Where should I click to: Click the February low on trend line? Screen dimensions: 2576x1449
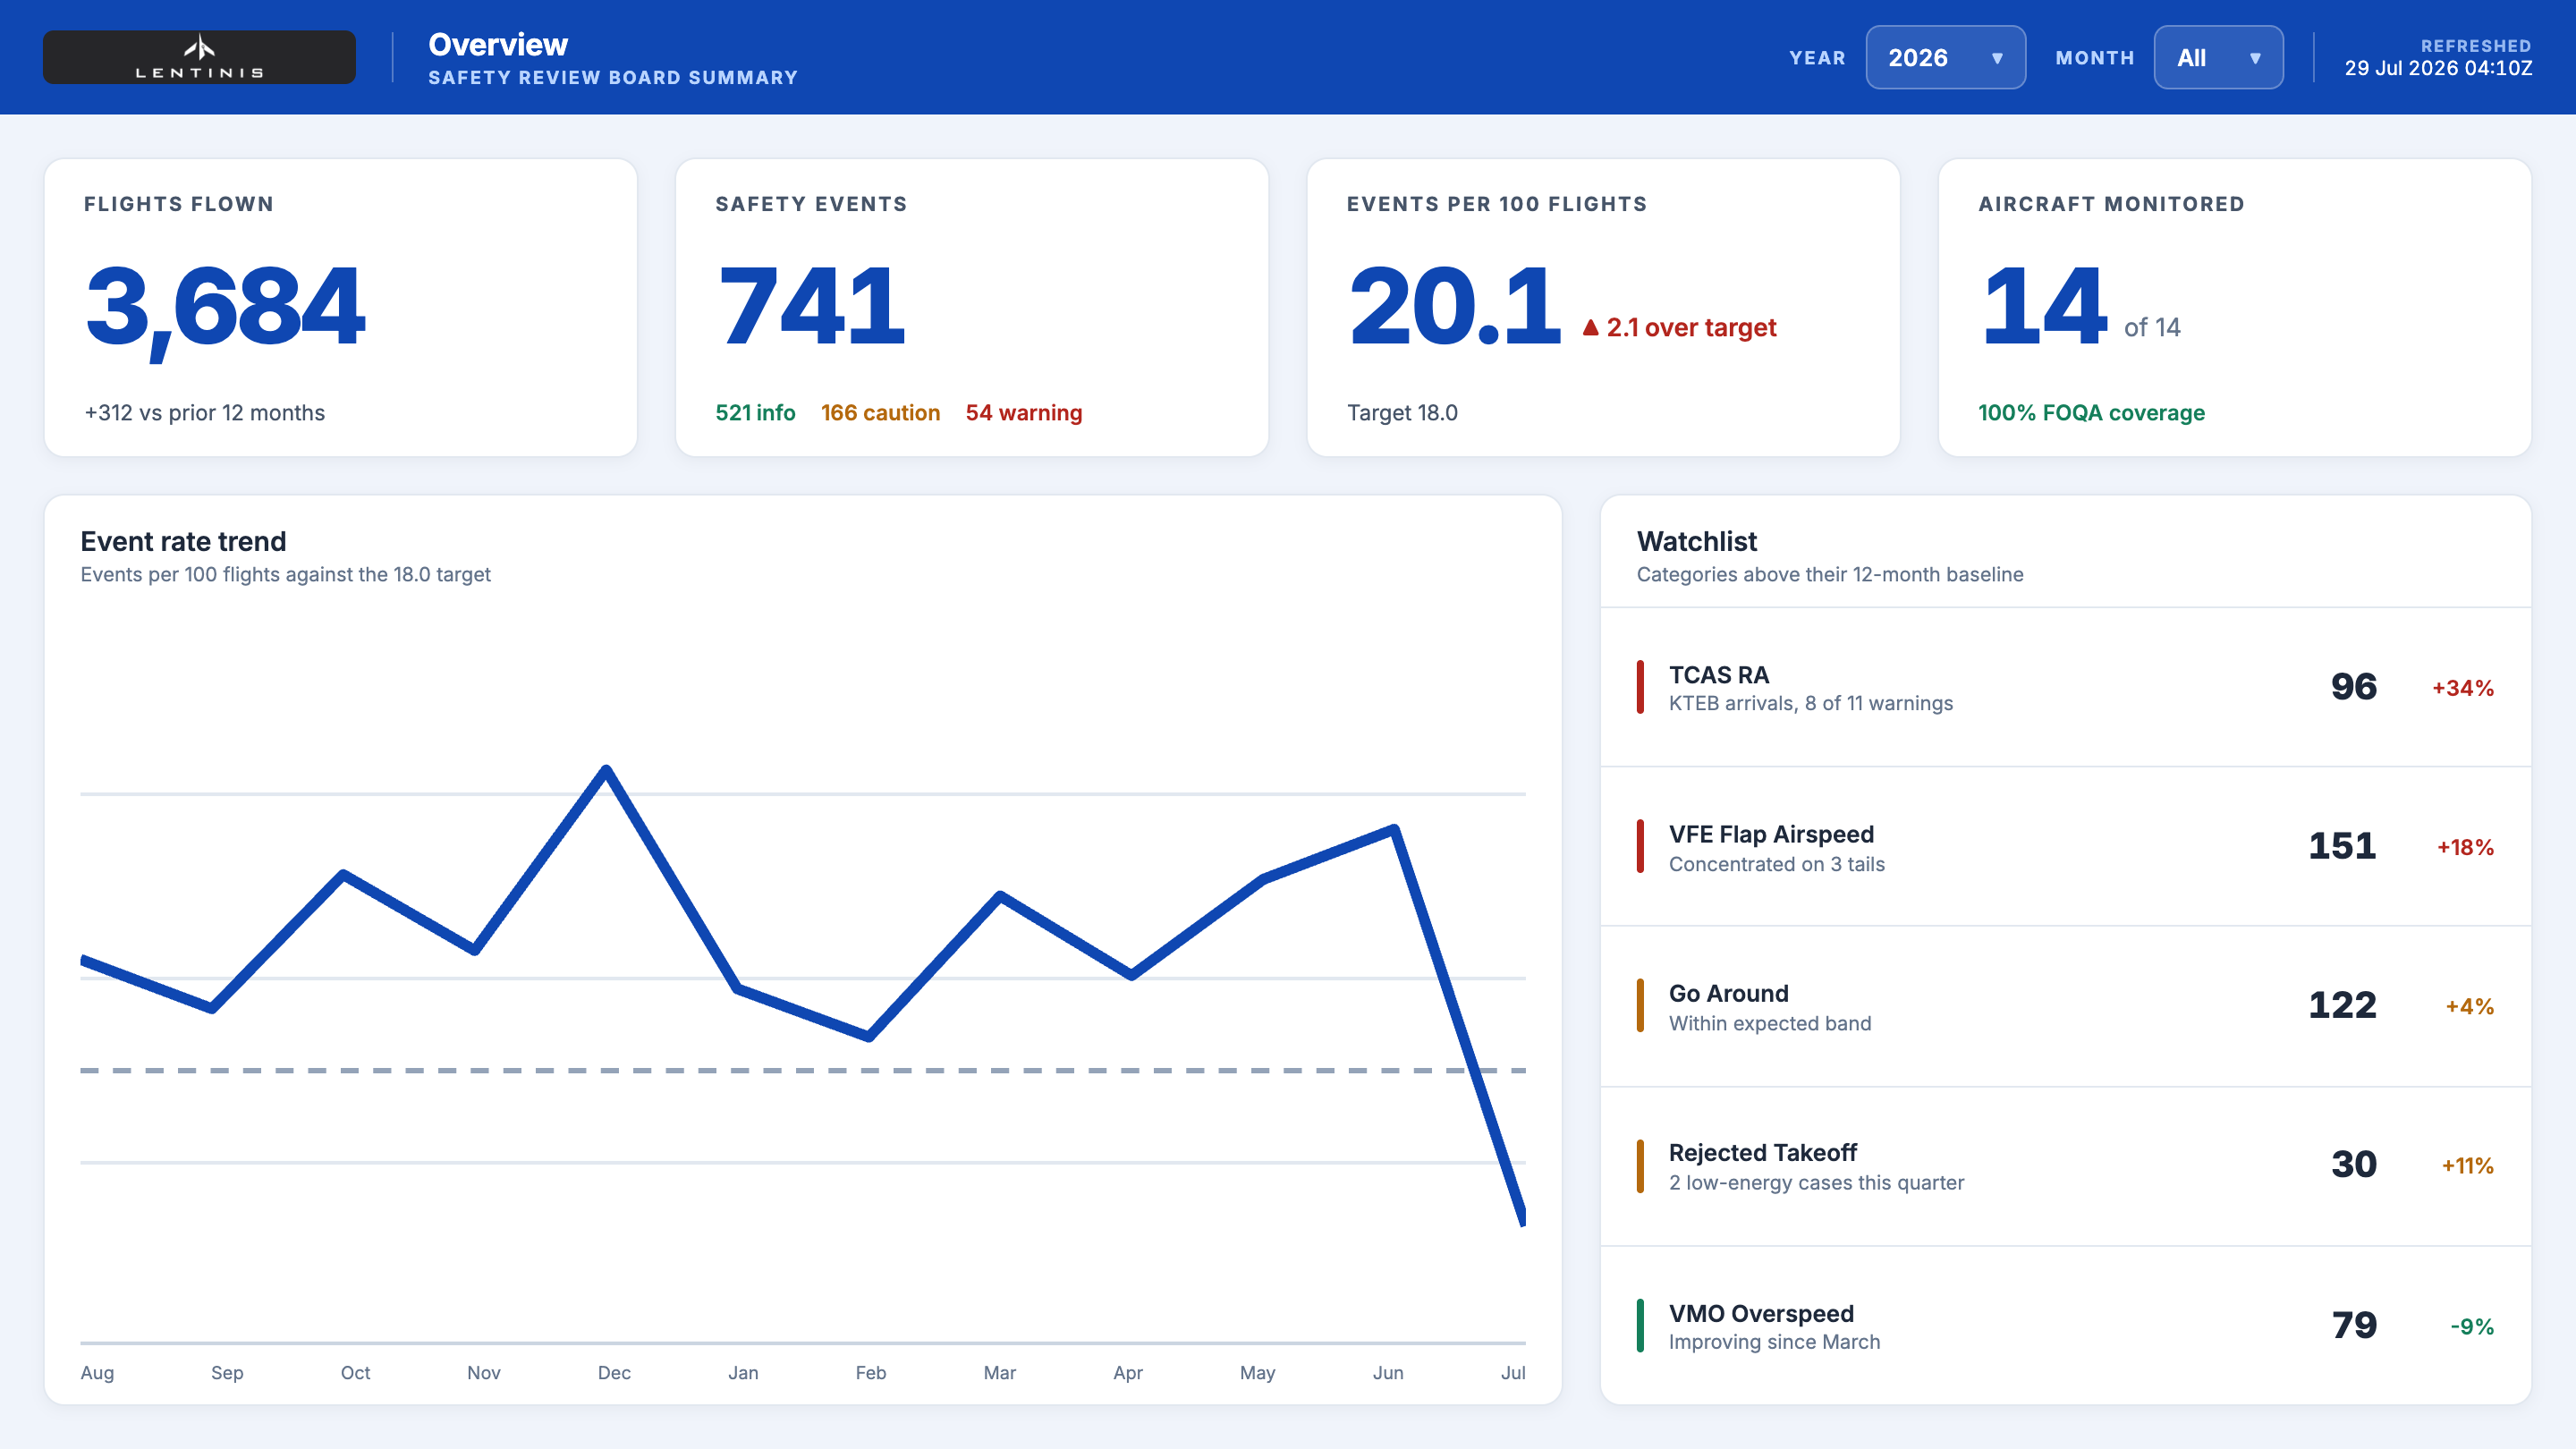coord(869,1036)
